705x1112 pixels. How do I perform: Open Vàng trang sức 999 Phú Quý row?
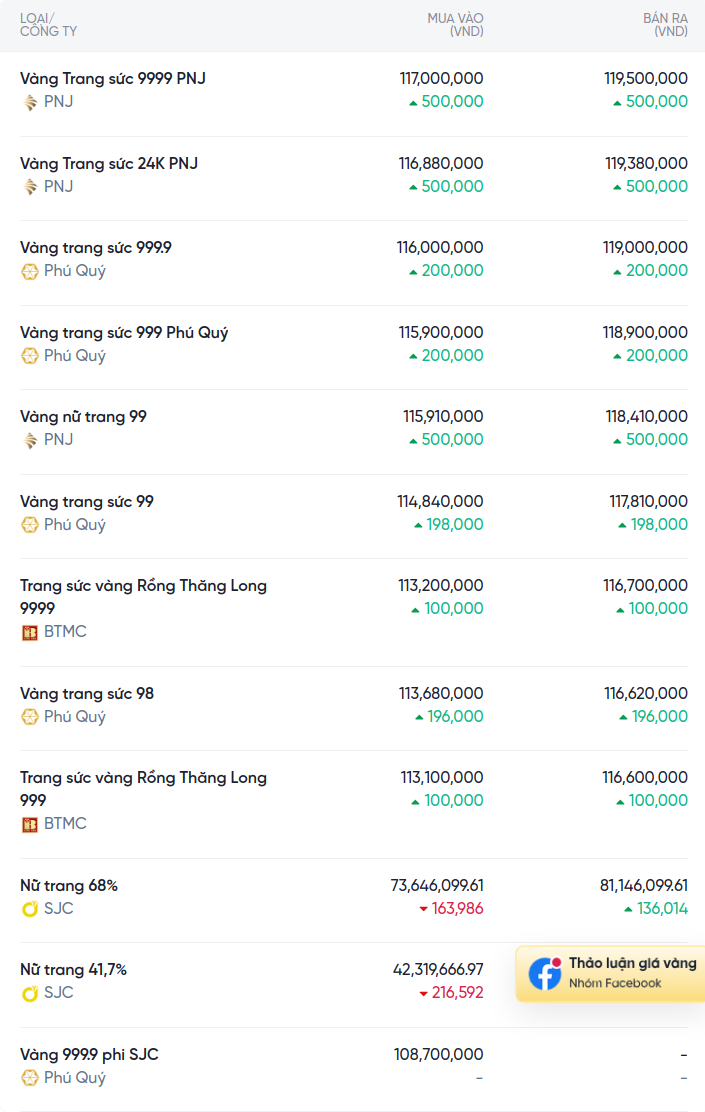(x=124, y=332)
